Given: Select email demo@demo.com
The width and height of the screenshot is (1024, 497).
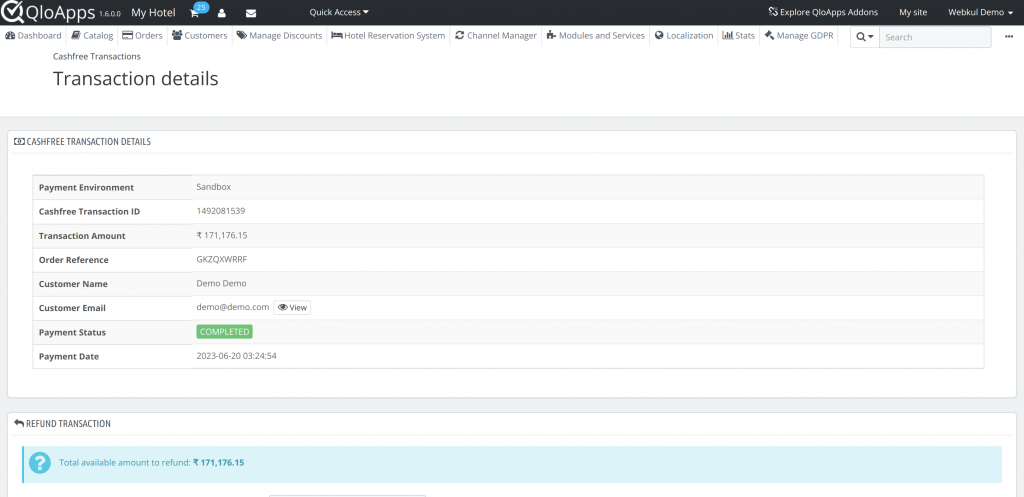Looking at the screenshot, I should pyautogui.click(x=232, y=307).
